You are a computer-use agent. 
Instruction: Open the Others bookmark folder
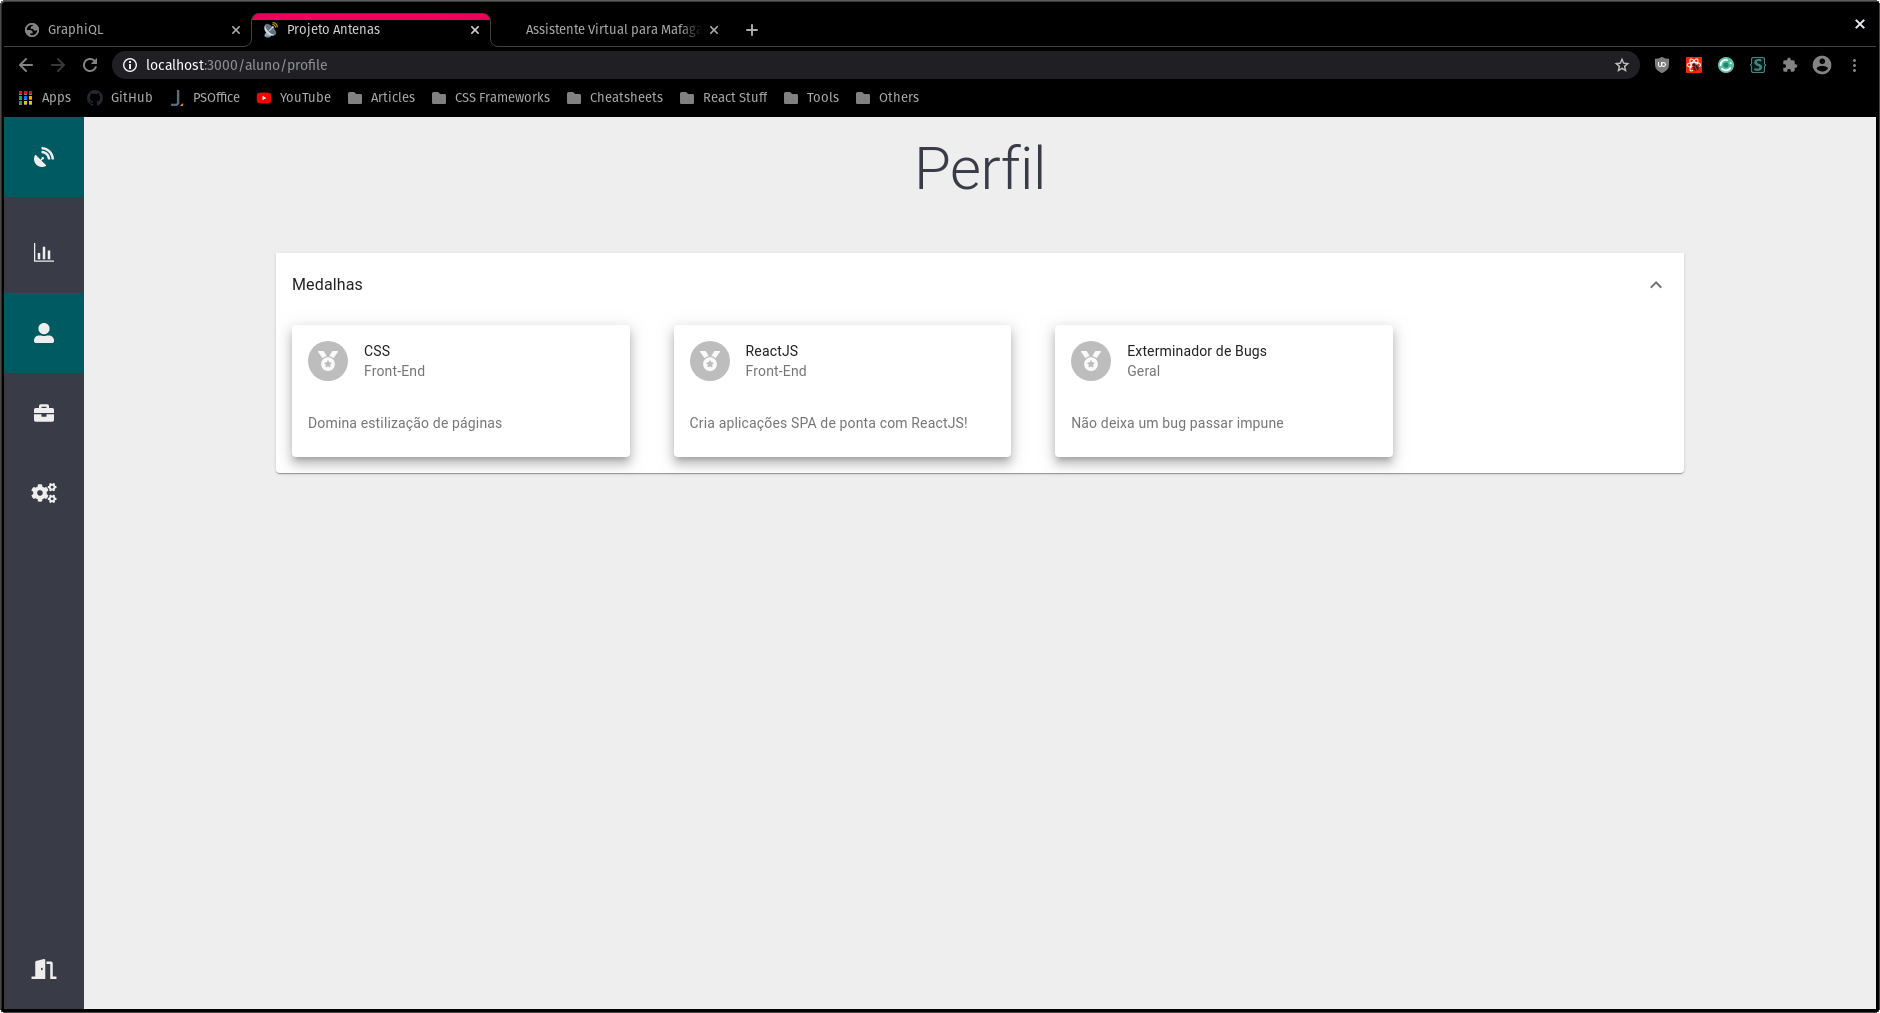[887, 98]
